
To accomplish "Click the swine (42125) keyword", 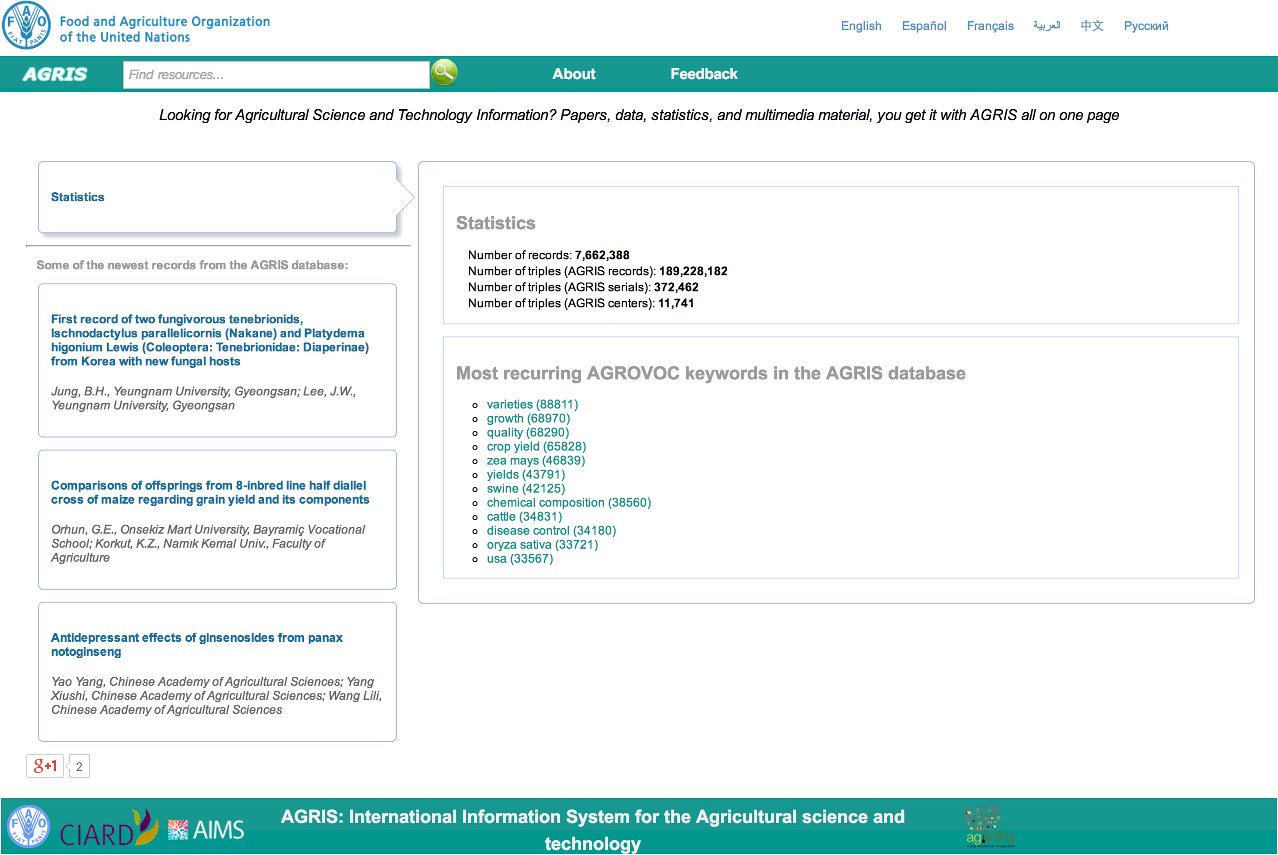I will [526, 489].
